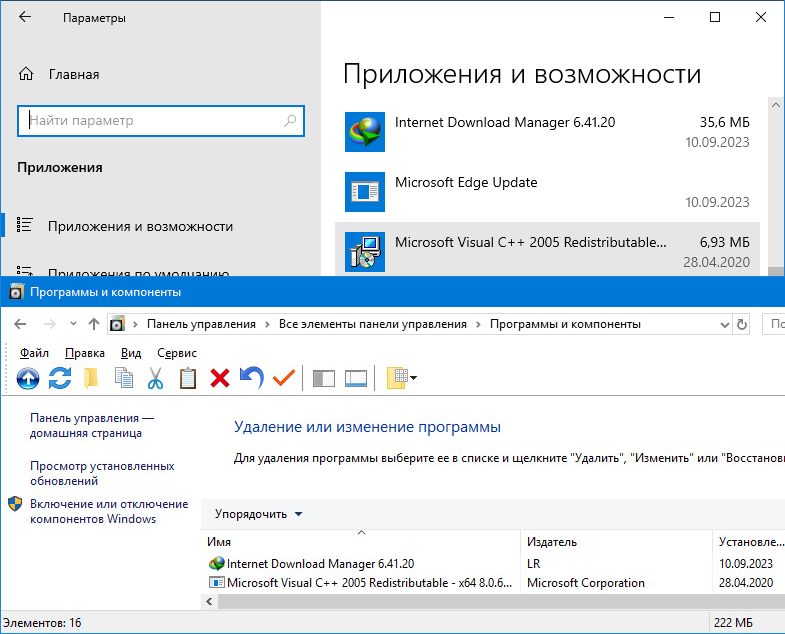Go up one level in Control Panel

[94, 324]
